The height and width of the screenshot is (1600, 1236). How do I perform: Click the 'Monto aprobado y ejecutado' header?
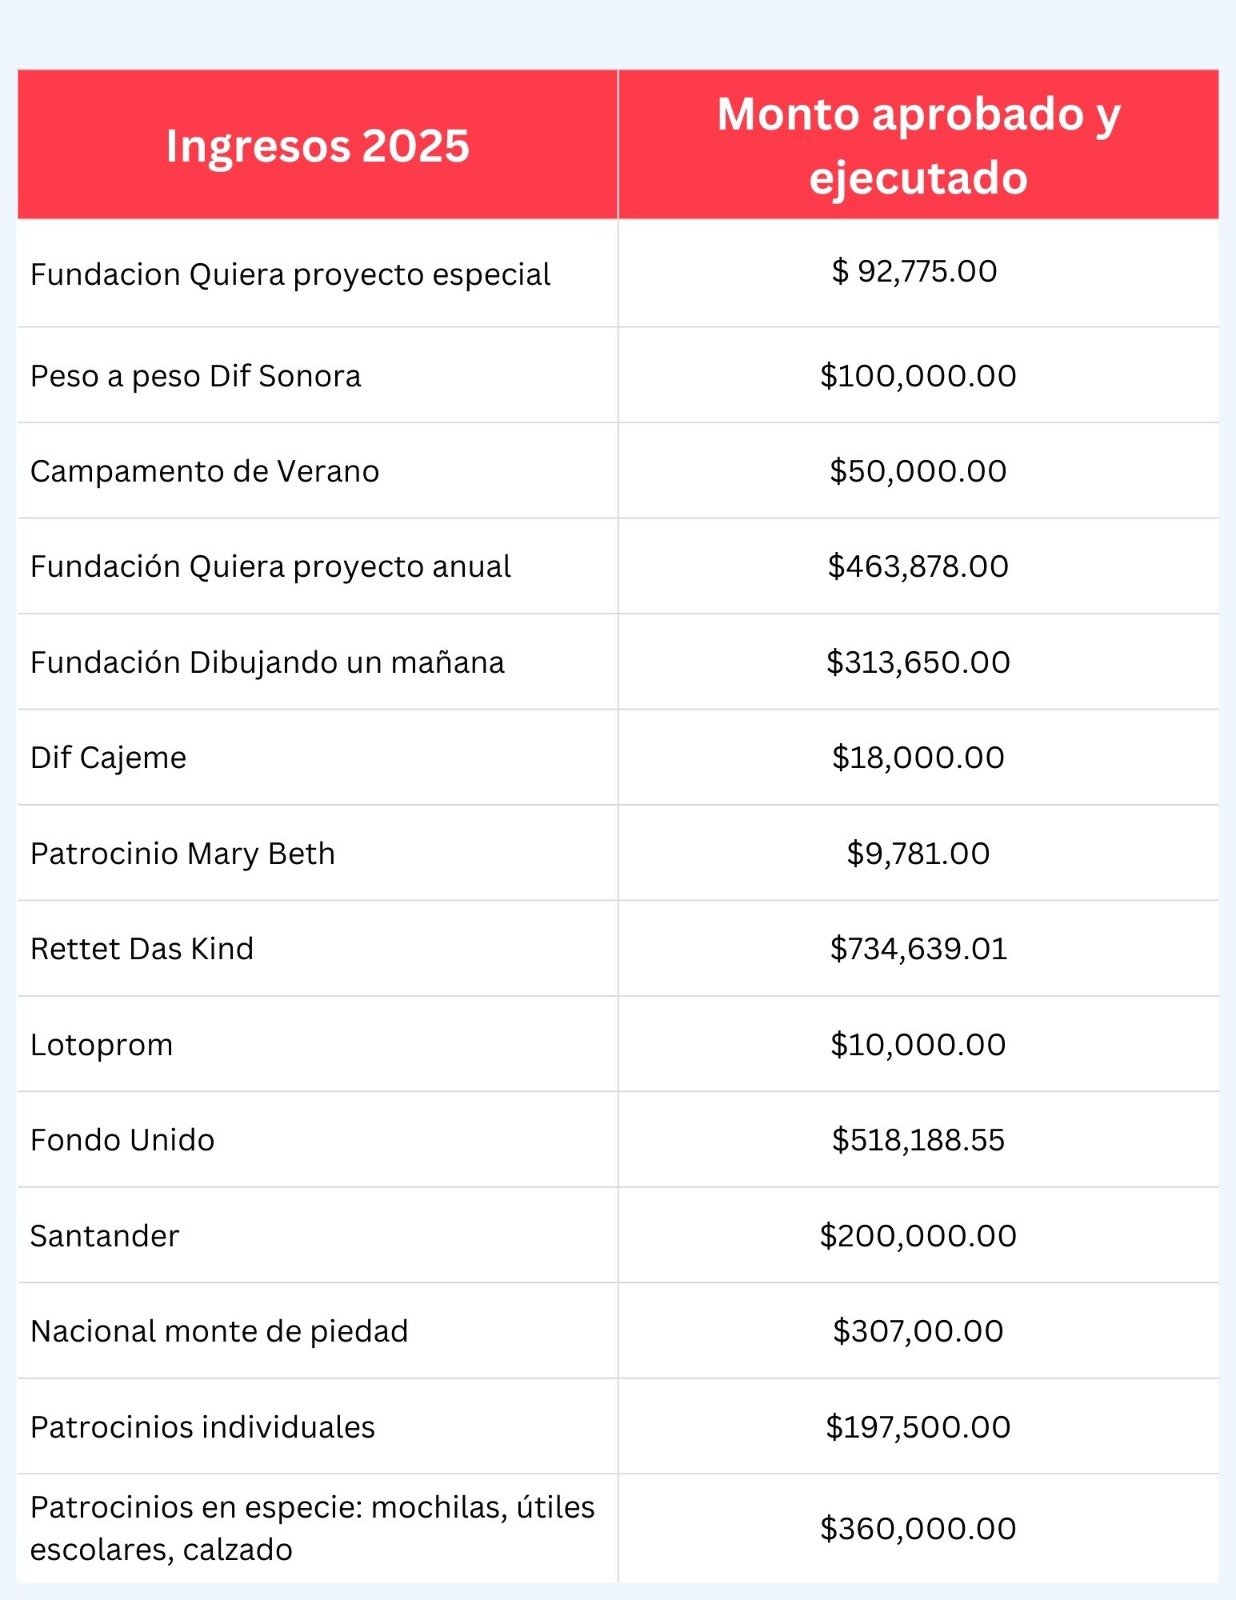(x=918, y=146)
